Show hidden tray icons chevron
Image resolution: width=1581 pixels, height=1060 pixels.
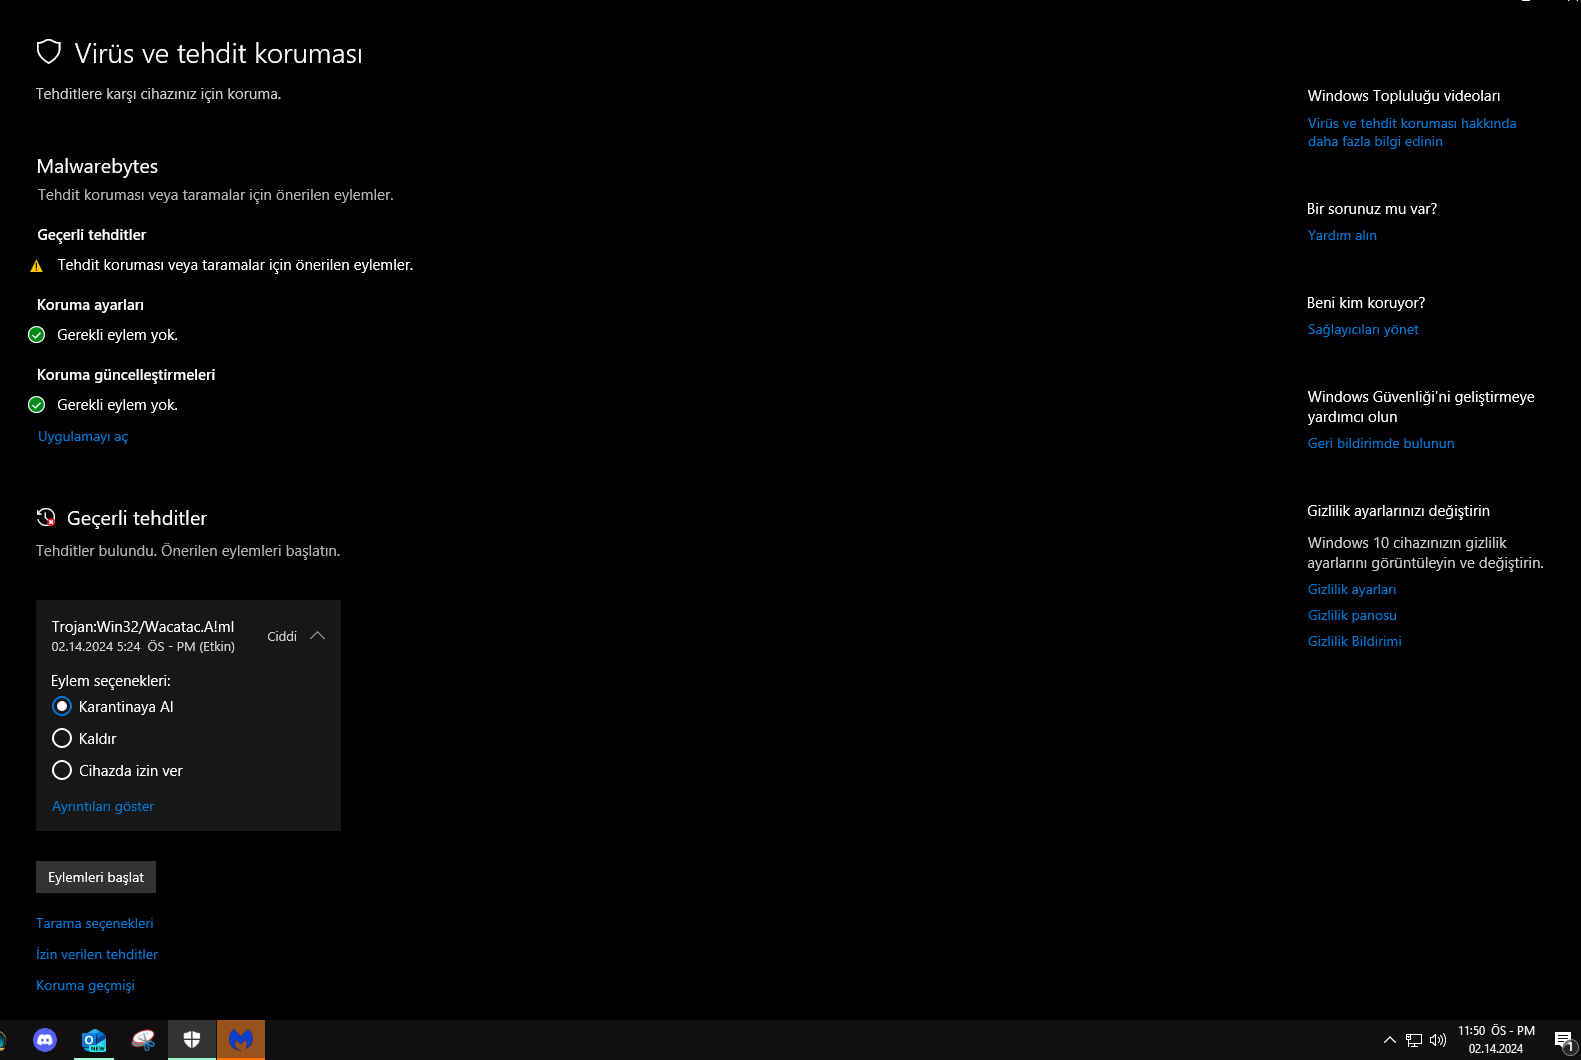click(x=1390, y=1040)
